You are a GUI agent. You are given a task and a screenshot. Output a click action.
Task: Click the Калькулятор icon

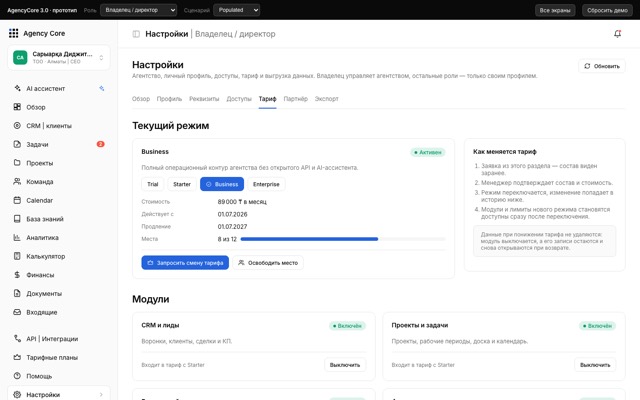17,256
